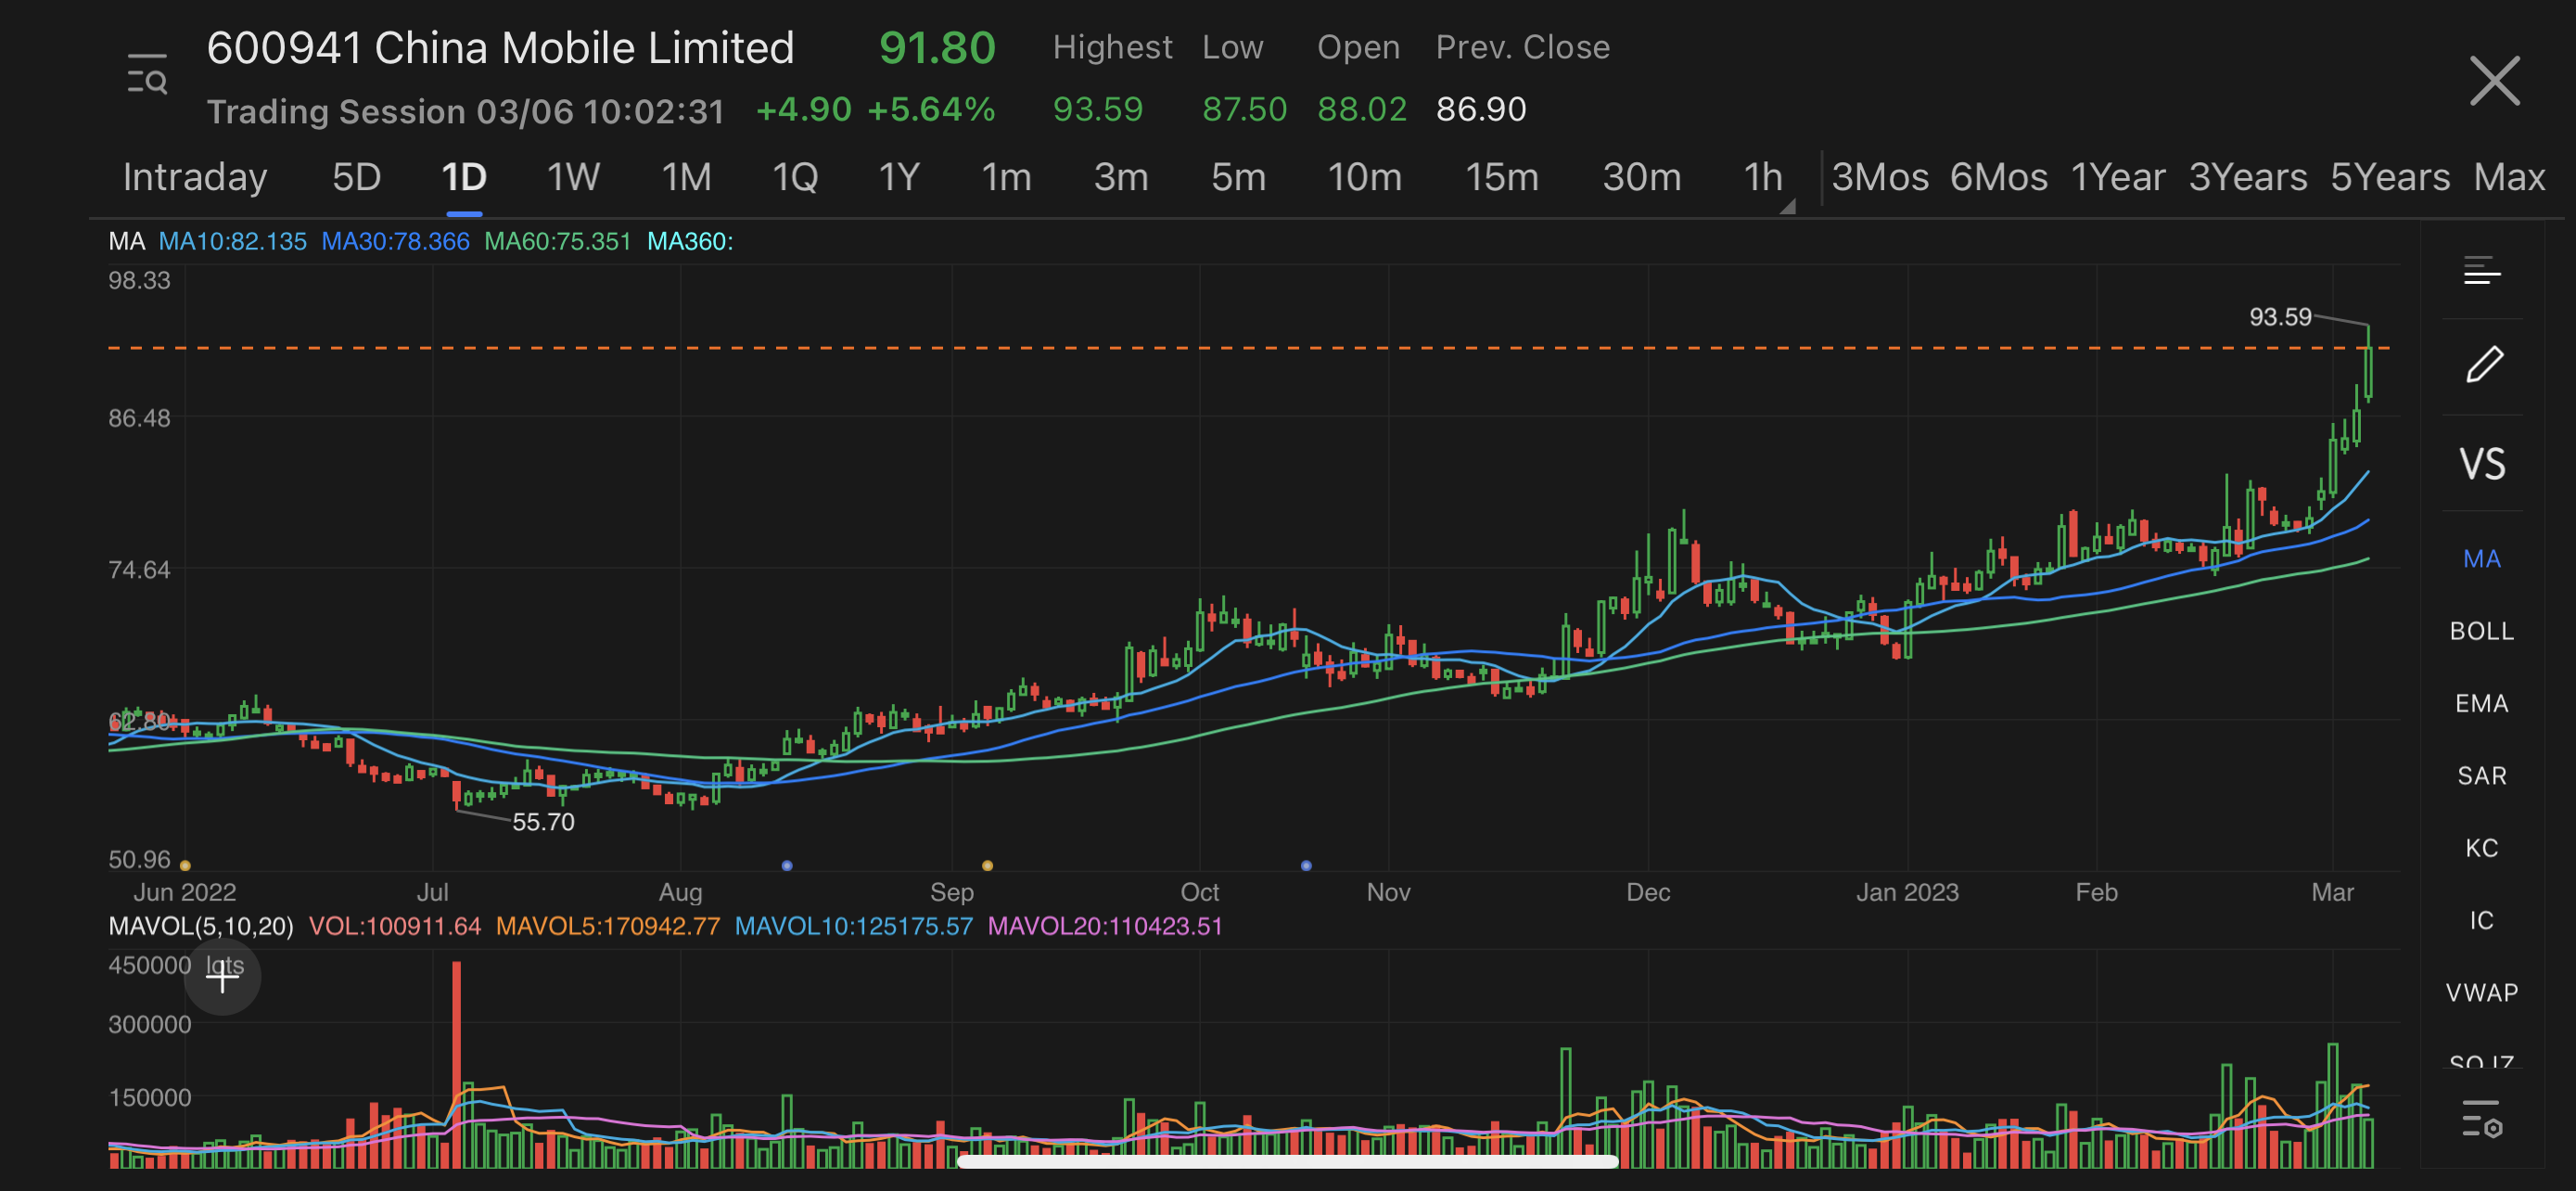Screen dimensions: 2576x1191
Task: Open the stock search list icon
Action: click(147, 75)
